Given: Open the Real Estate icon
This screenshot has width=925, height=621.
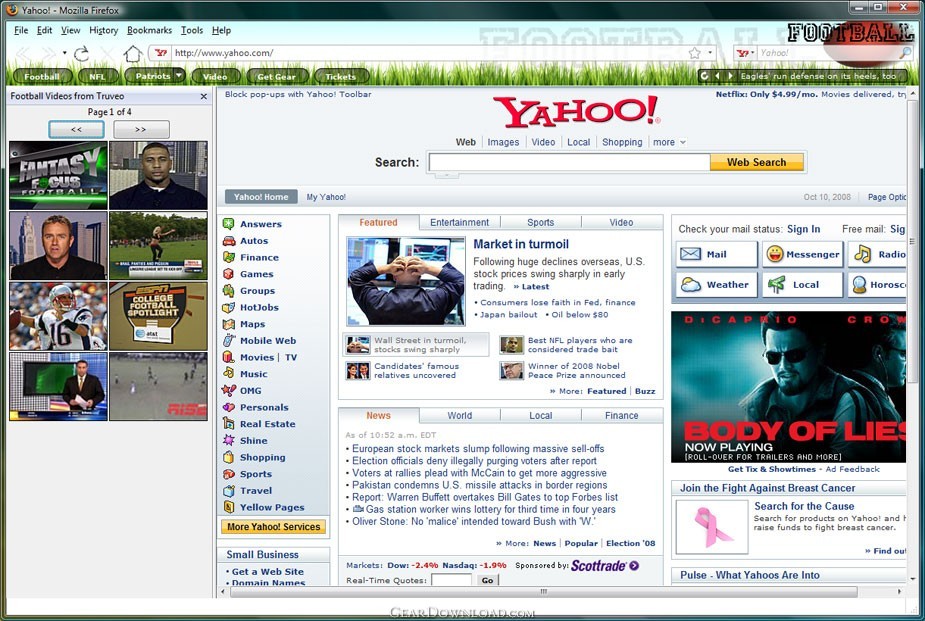Looking at the screenshot, I should pos(229,423).
